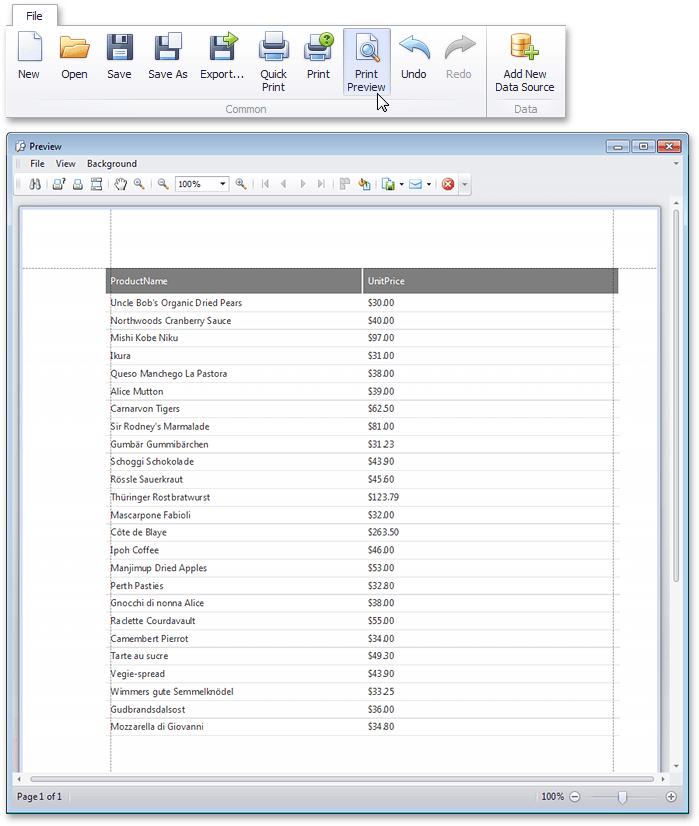Click the vertical scrollbar thumb in preview
Screen dimensions: 699x826
pos(676,395)
